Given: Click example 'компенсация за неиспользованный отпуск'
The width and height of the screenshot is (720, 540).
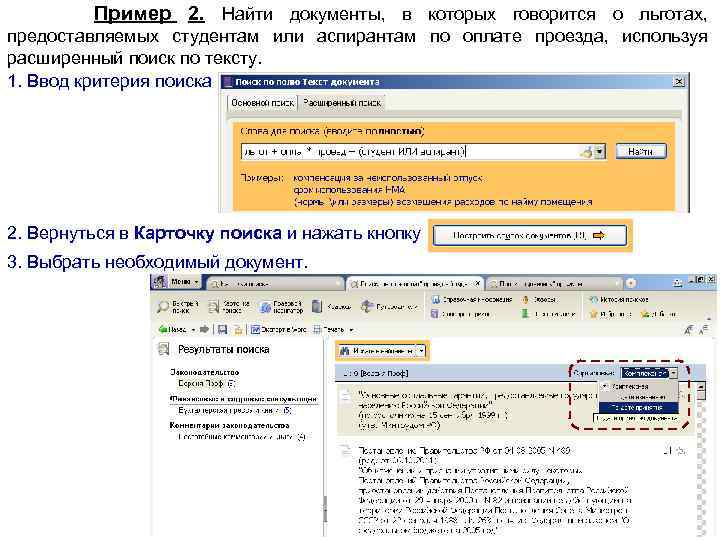Looking at the screenshot, I should 388,178.
